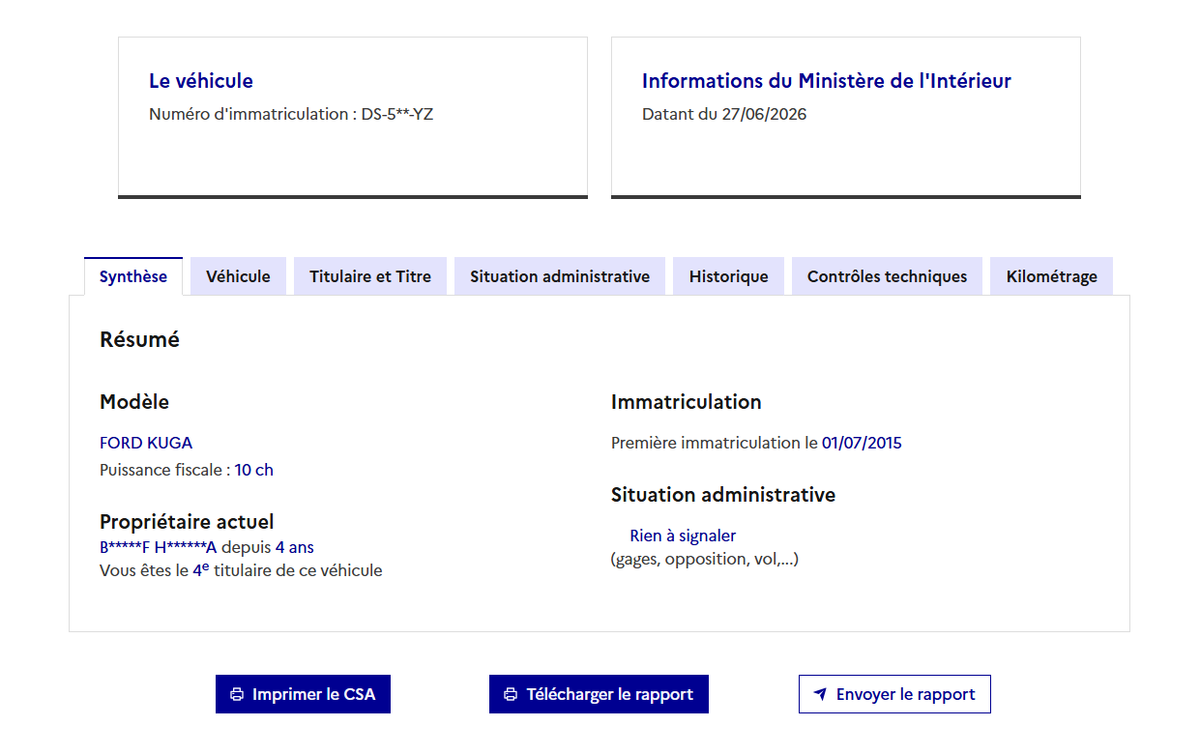This screenshot has height=750, width=1200.
Task: Open the Contrôles techniques tab
Action: click(x=887, y=277)
